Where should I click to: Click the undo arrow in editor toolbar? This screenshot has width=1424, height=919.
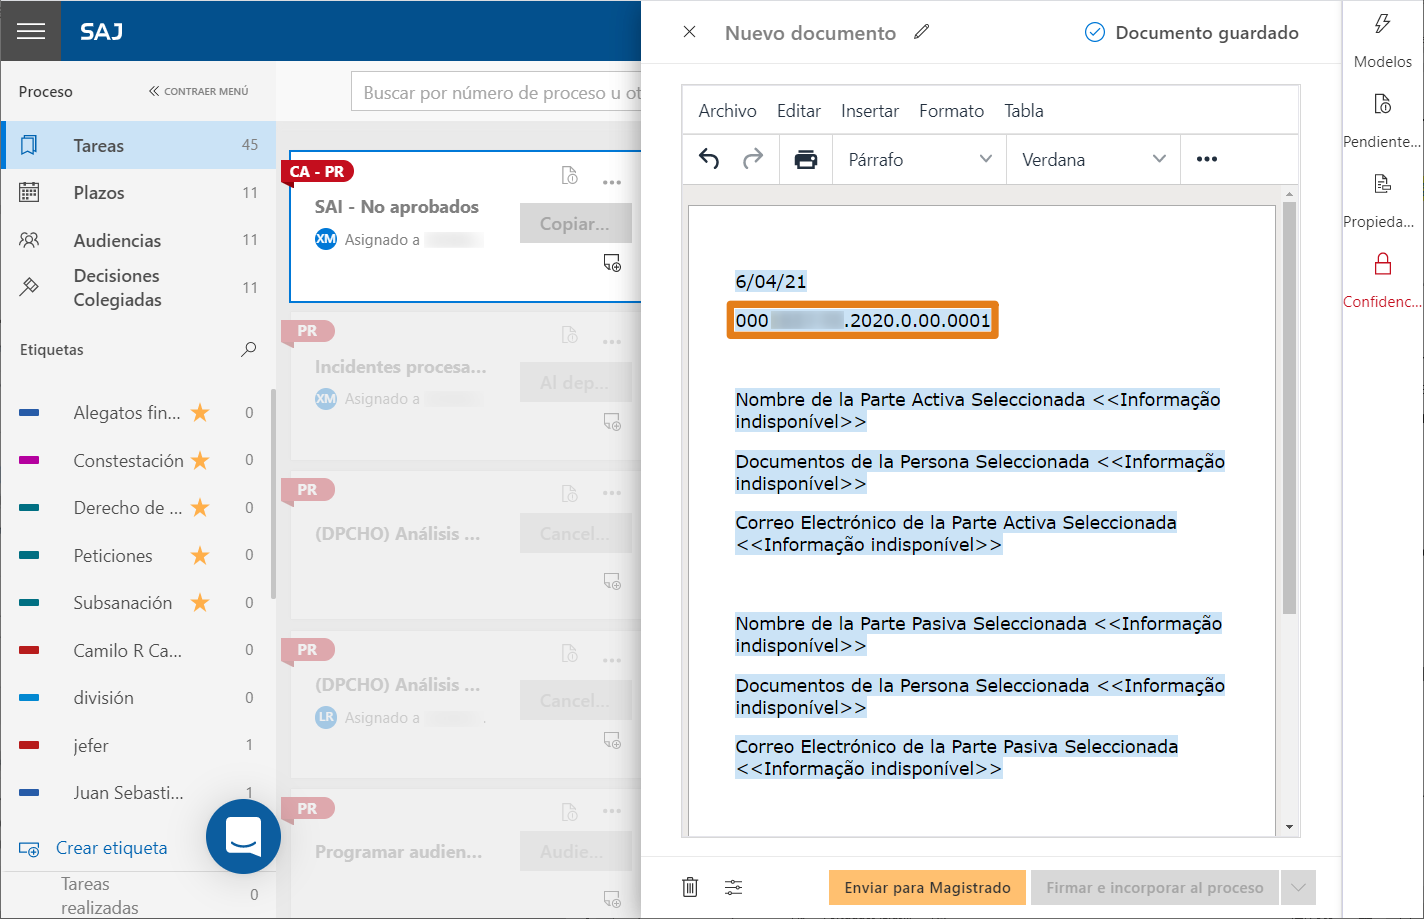pos(709,159)
